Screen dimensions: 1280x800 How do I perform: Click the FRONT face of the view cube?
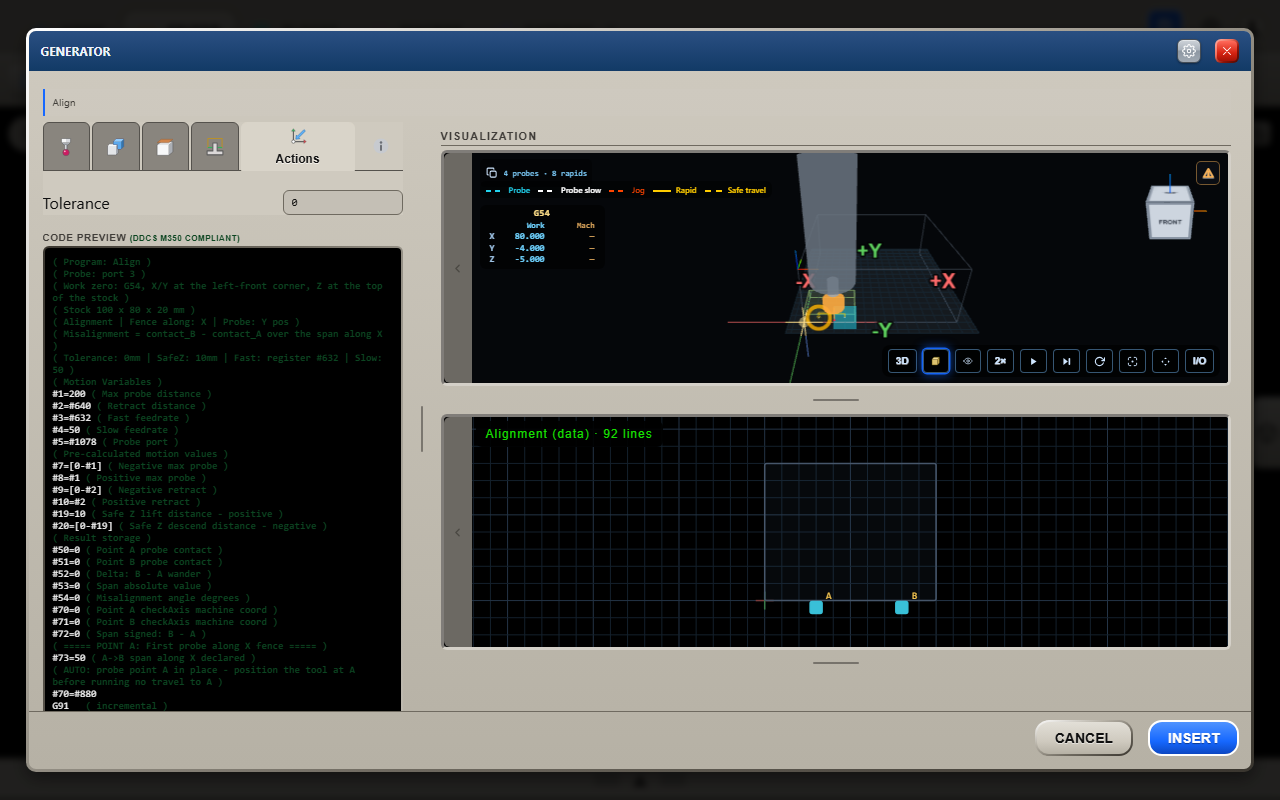pyautogui.click(x=1169, y=222)
